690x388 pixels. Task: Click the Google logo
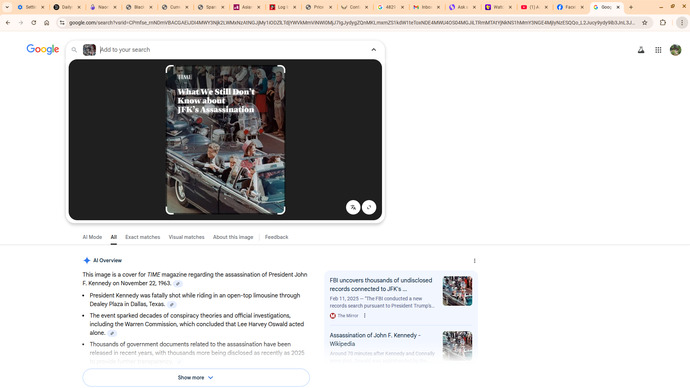click(x=43, y=49)
